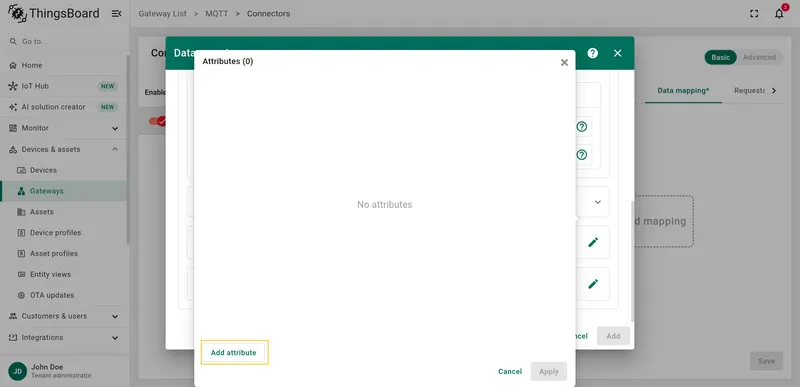Go to Gateway List breadcrumb
This screenshot has height=387, width=800.
click(x=162, y=14)
